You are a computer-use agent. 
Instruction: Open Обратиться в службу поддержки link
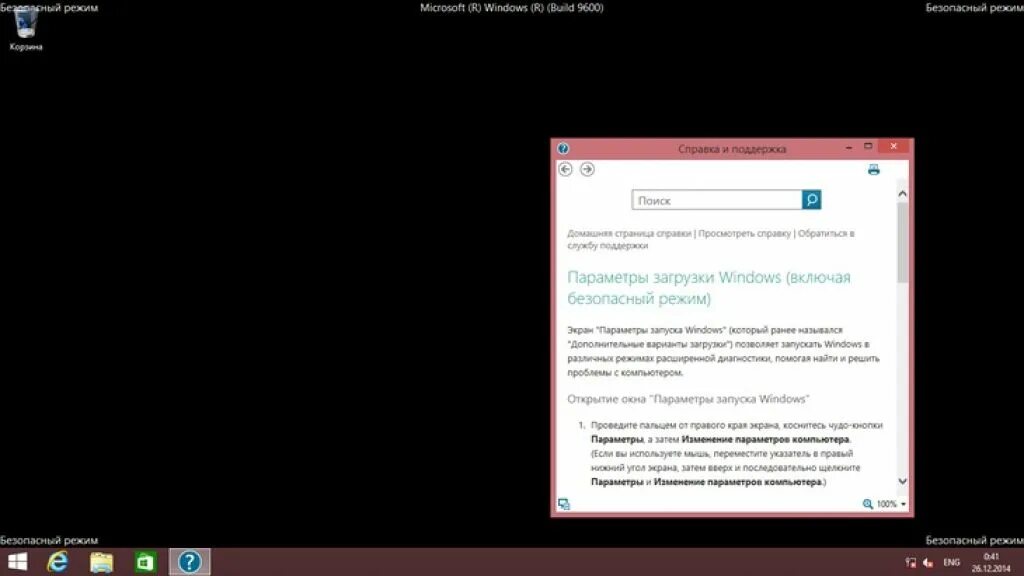click(711, 239)
